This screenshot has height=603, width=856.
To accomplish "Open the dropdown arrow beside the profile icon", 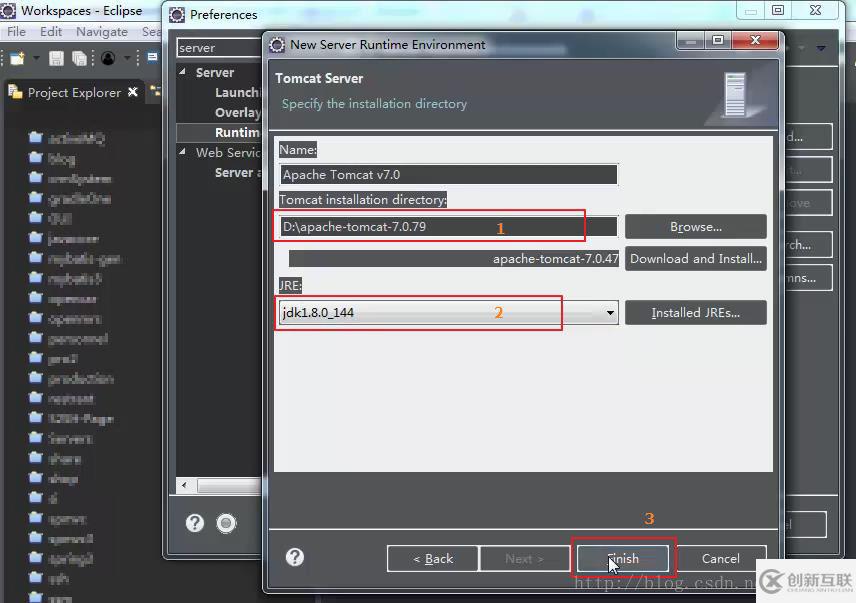I will click(x=127, y=58).
